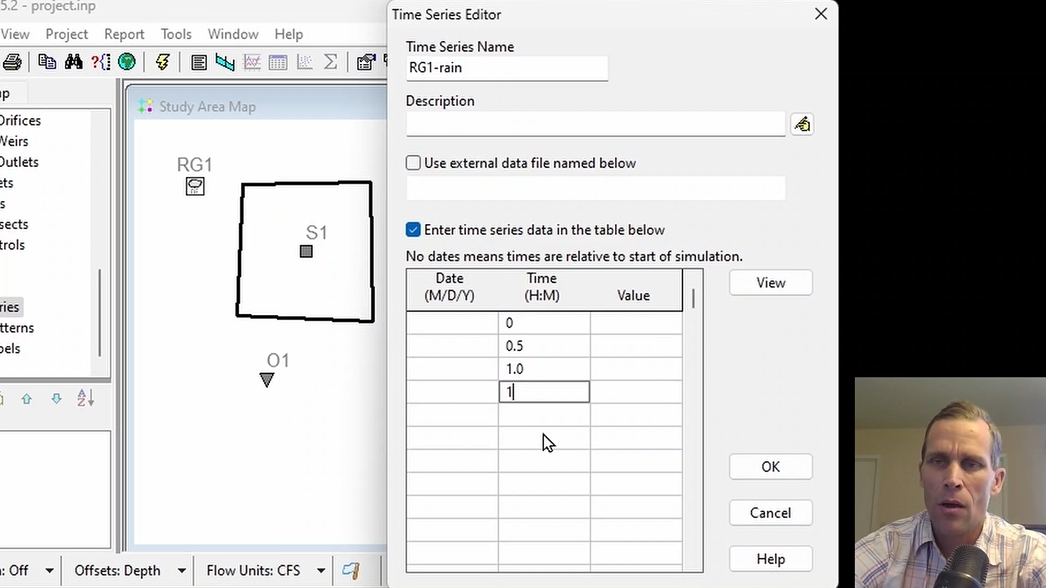Open the Project menu

[x=66, y=34]
